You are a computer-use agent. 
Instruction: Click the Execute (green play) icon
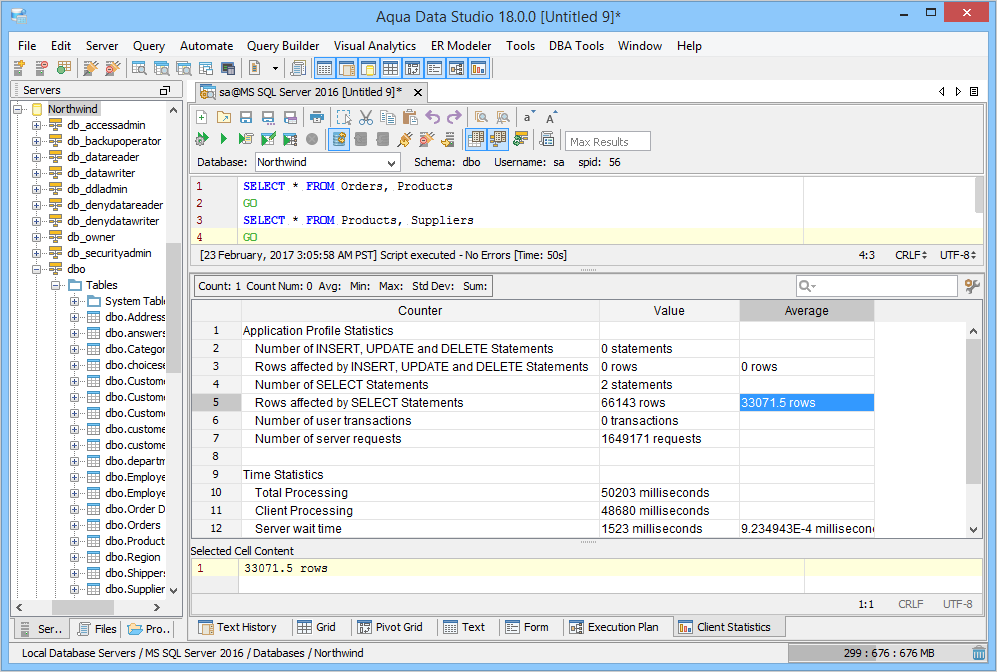[x=223, y=140]
